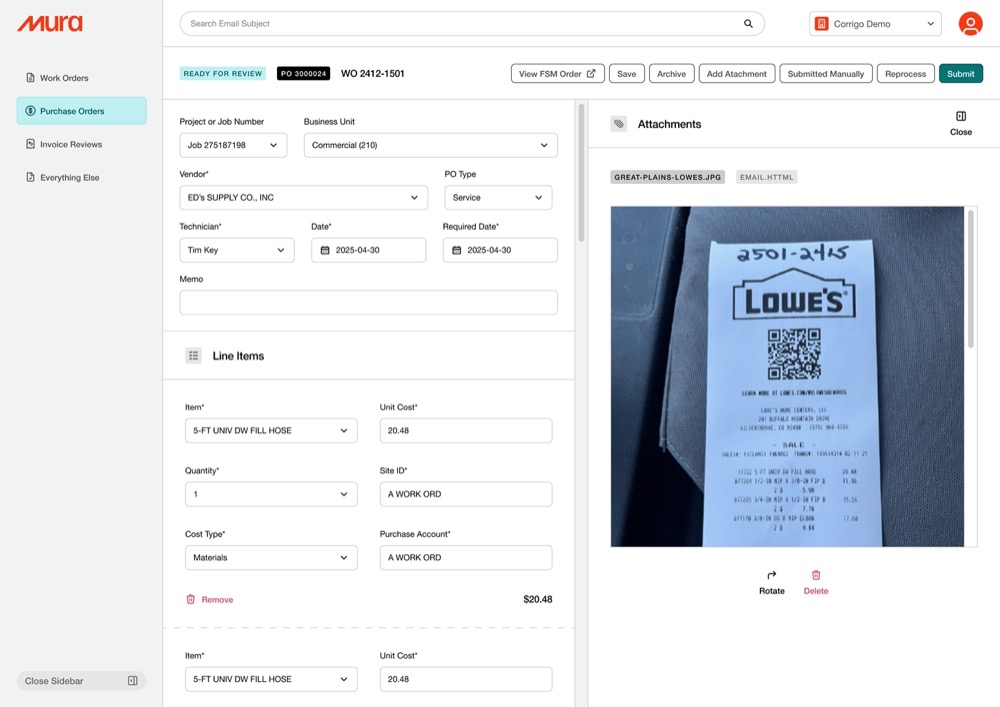Go to Work Orders in sidebar
This screenshot has width=1000, height=707.
(64, 78)
